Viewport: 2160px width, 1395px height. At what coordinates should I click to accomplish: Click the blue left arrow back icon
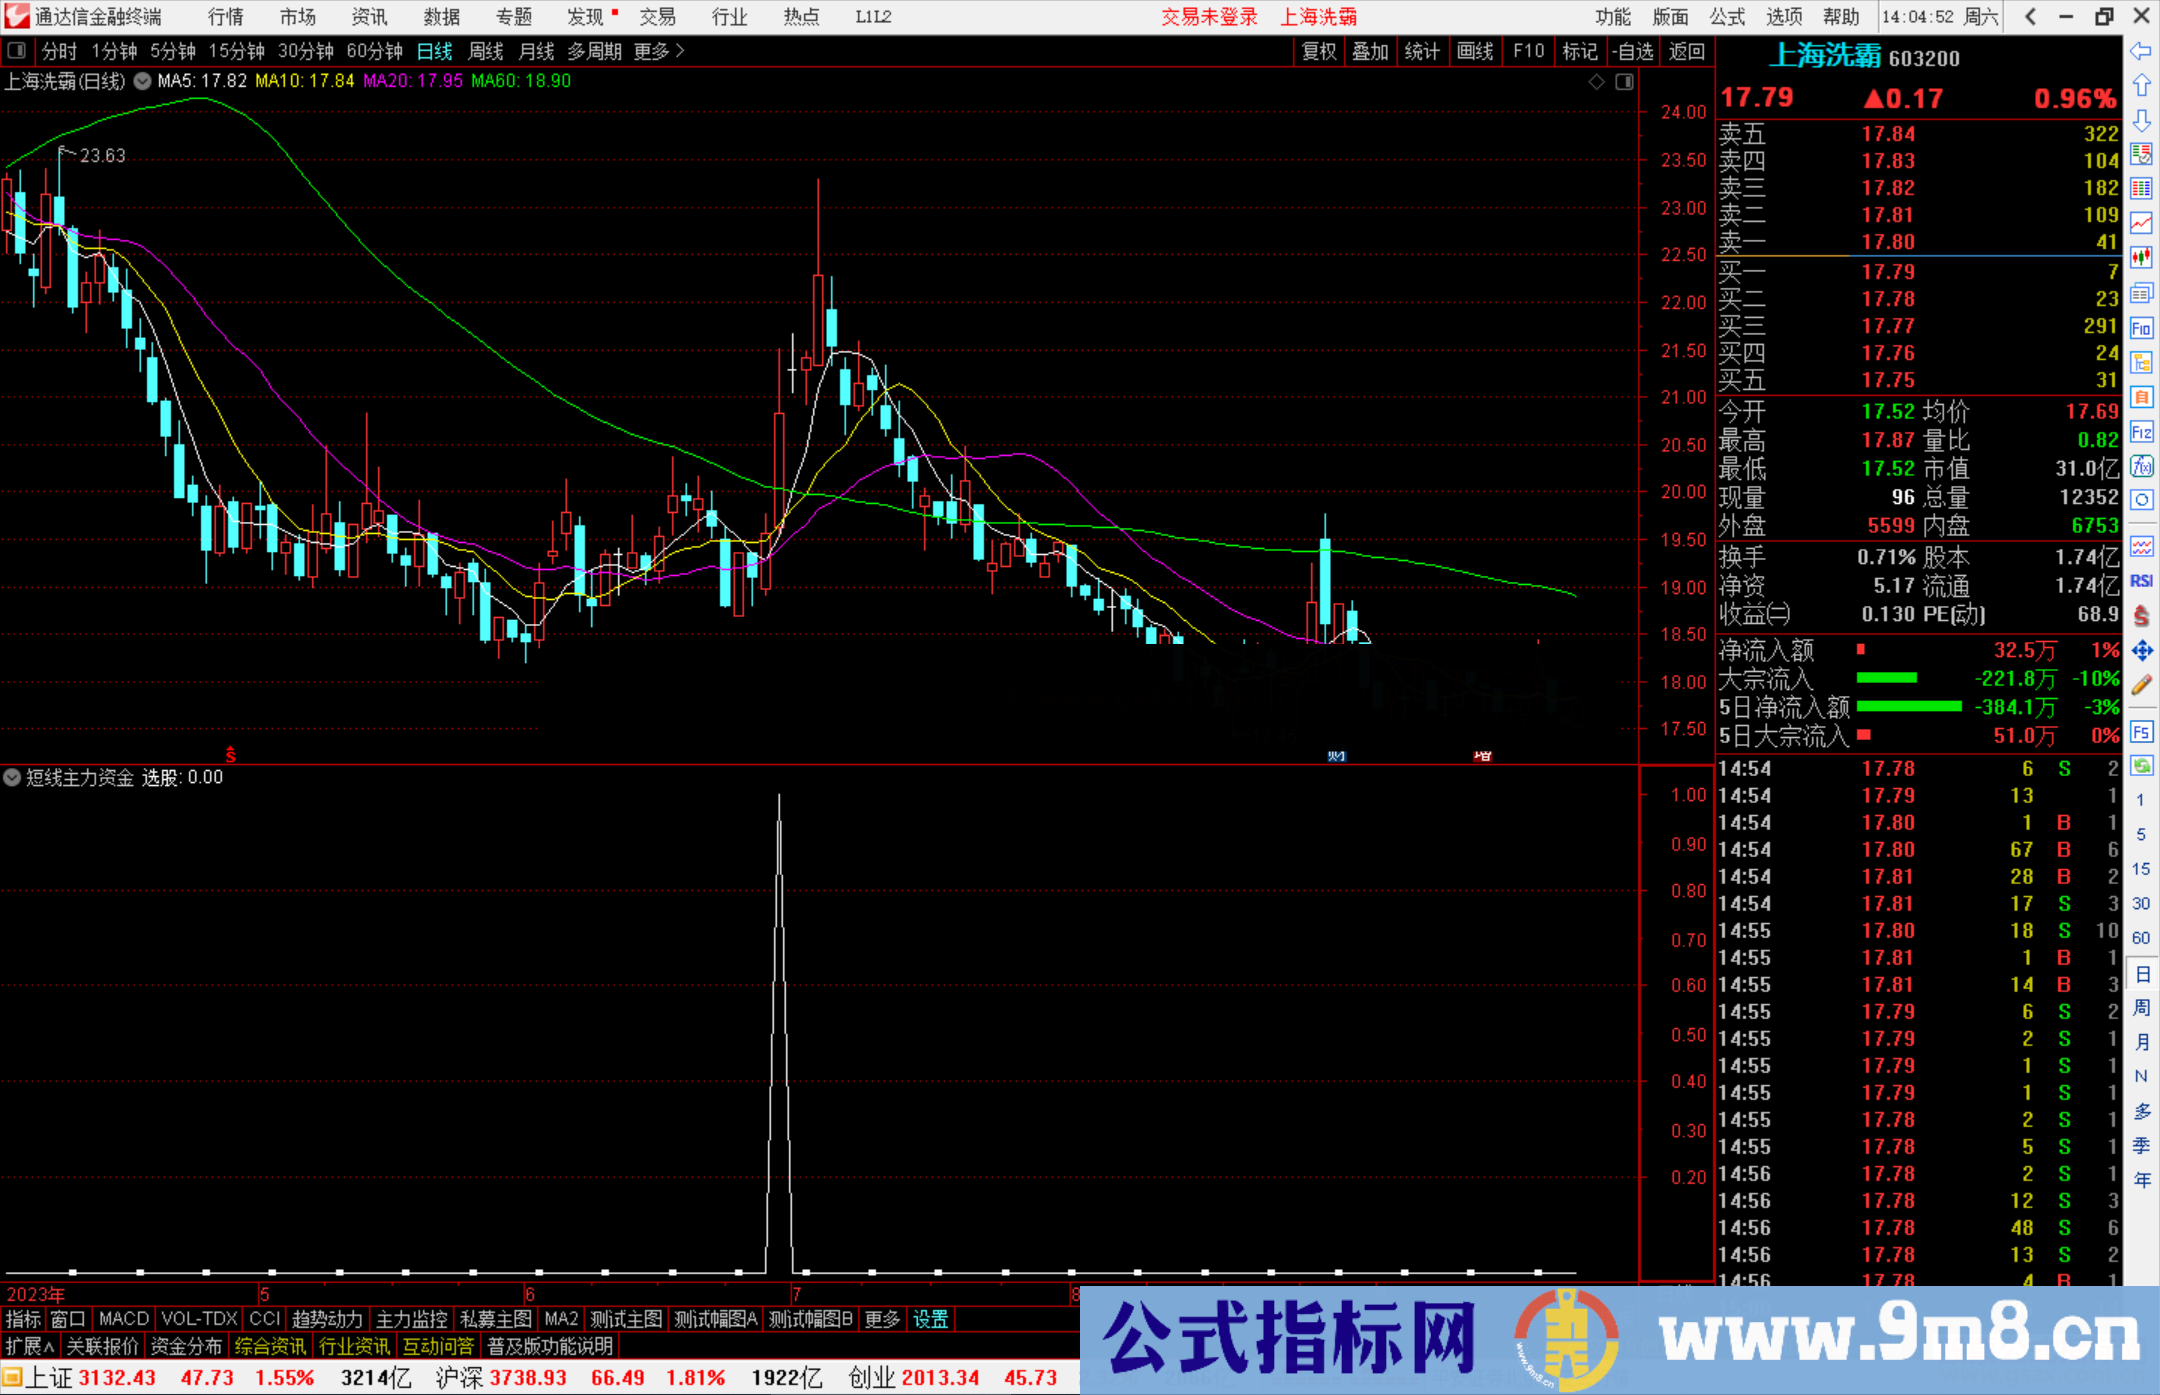2141,50
